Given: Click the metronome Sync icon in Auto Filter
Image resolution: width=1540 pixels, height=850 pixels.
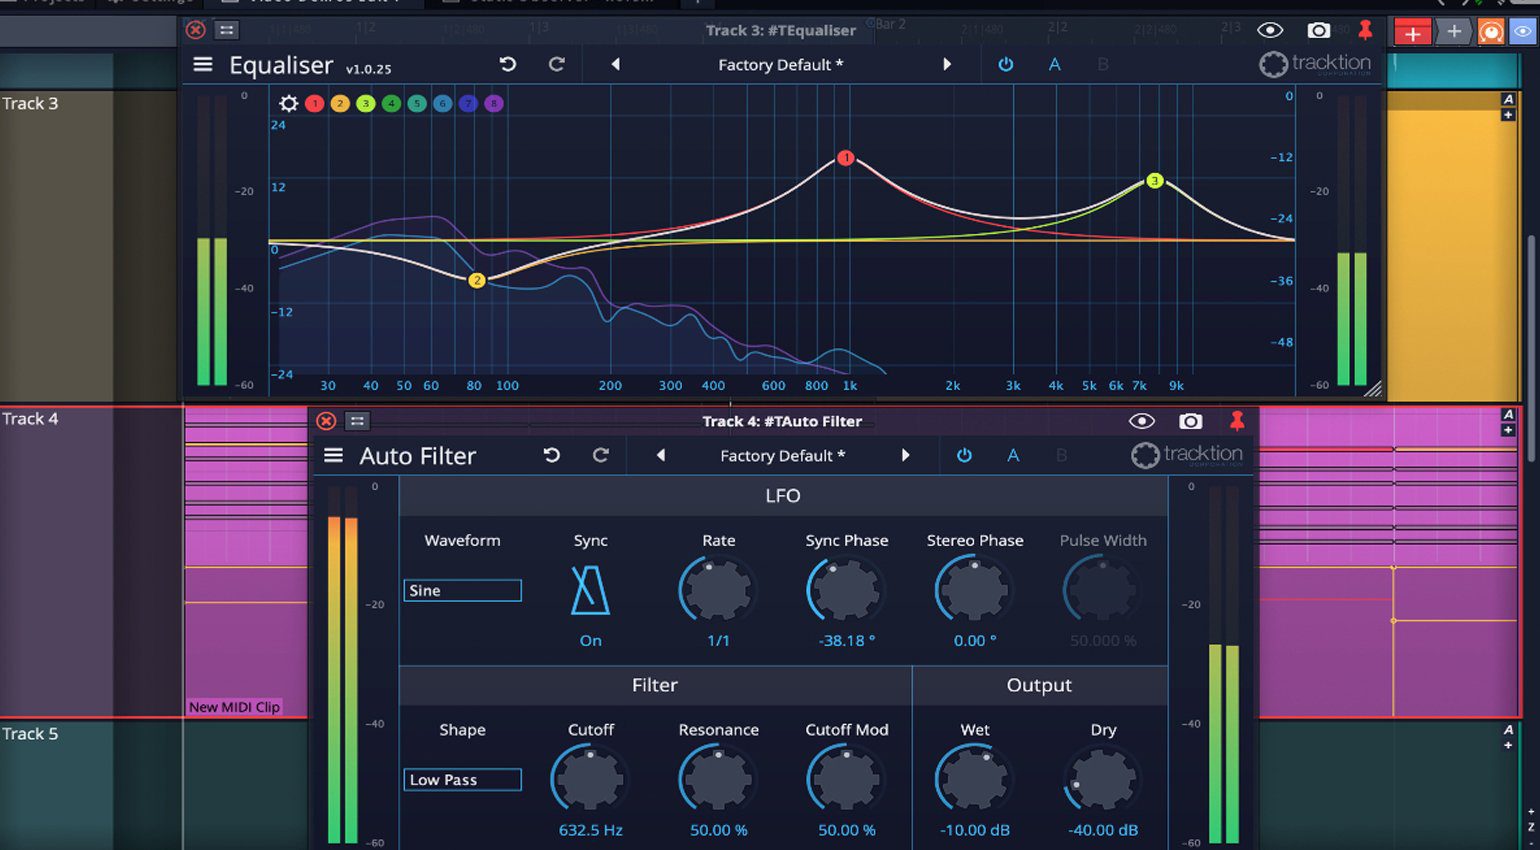Looking at the screenshot, I should click(590, 590).
